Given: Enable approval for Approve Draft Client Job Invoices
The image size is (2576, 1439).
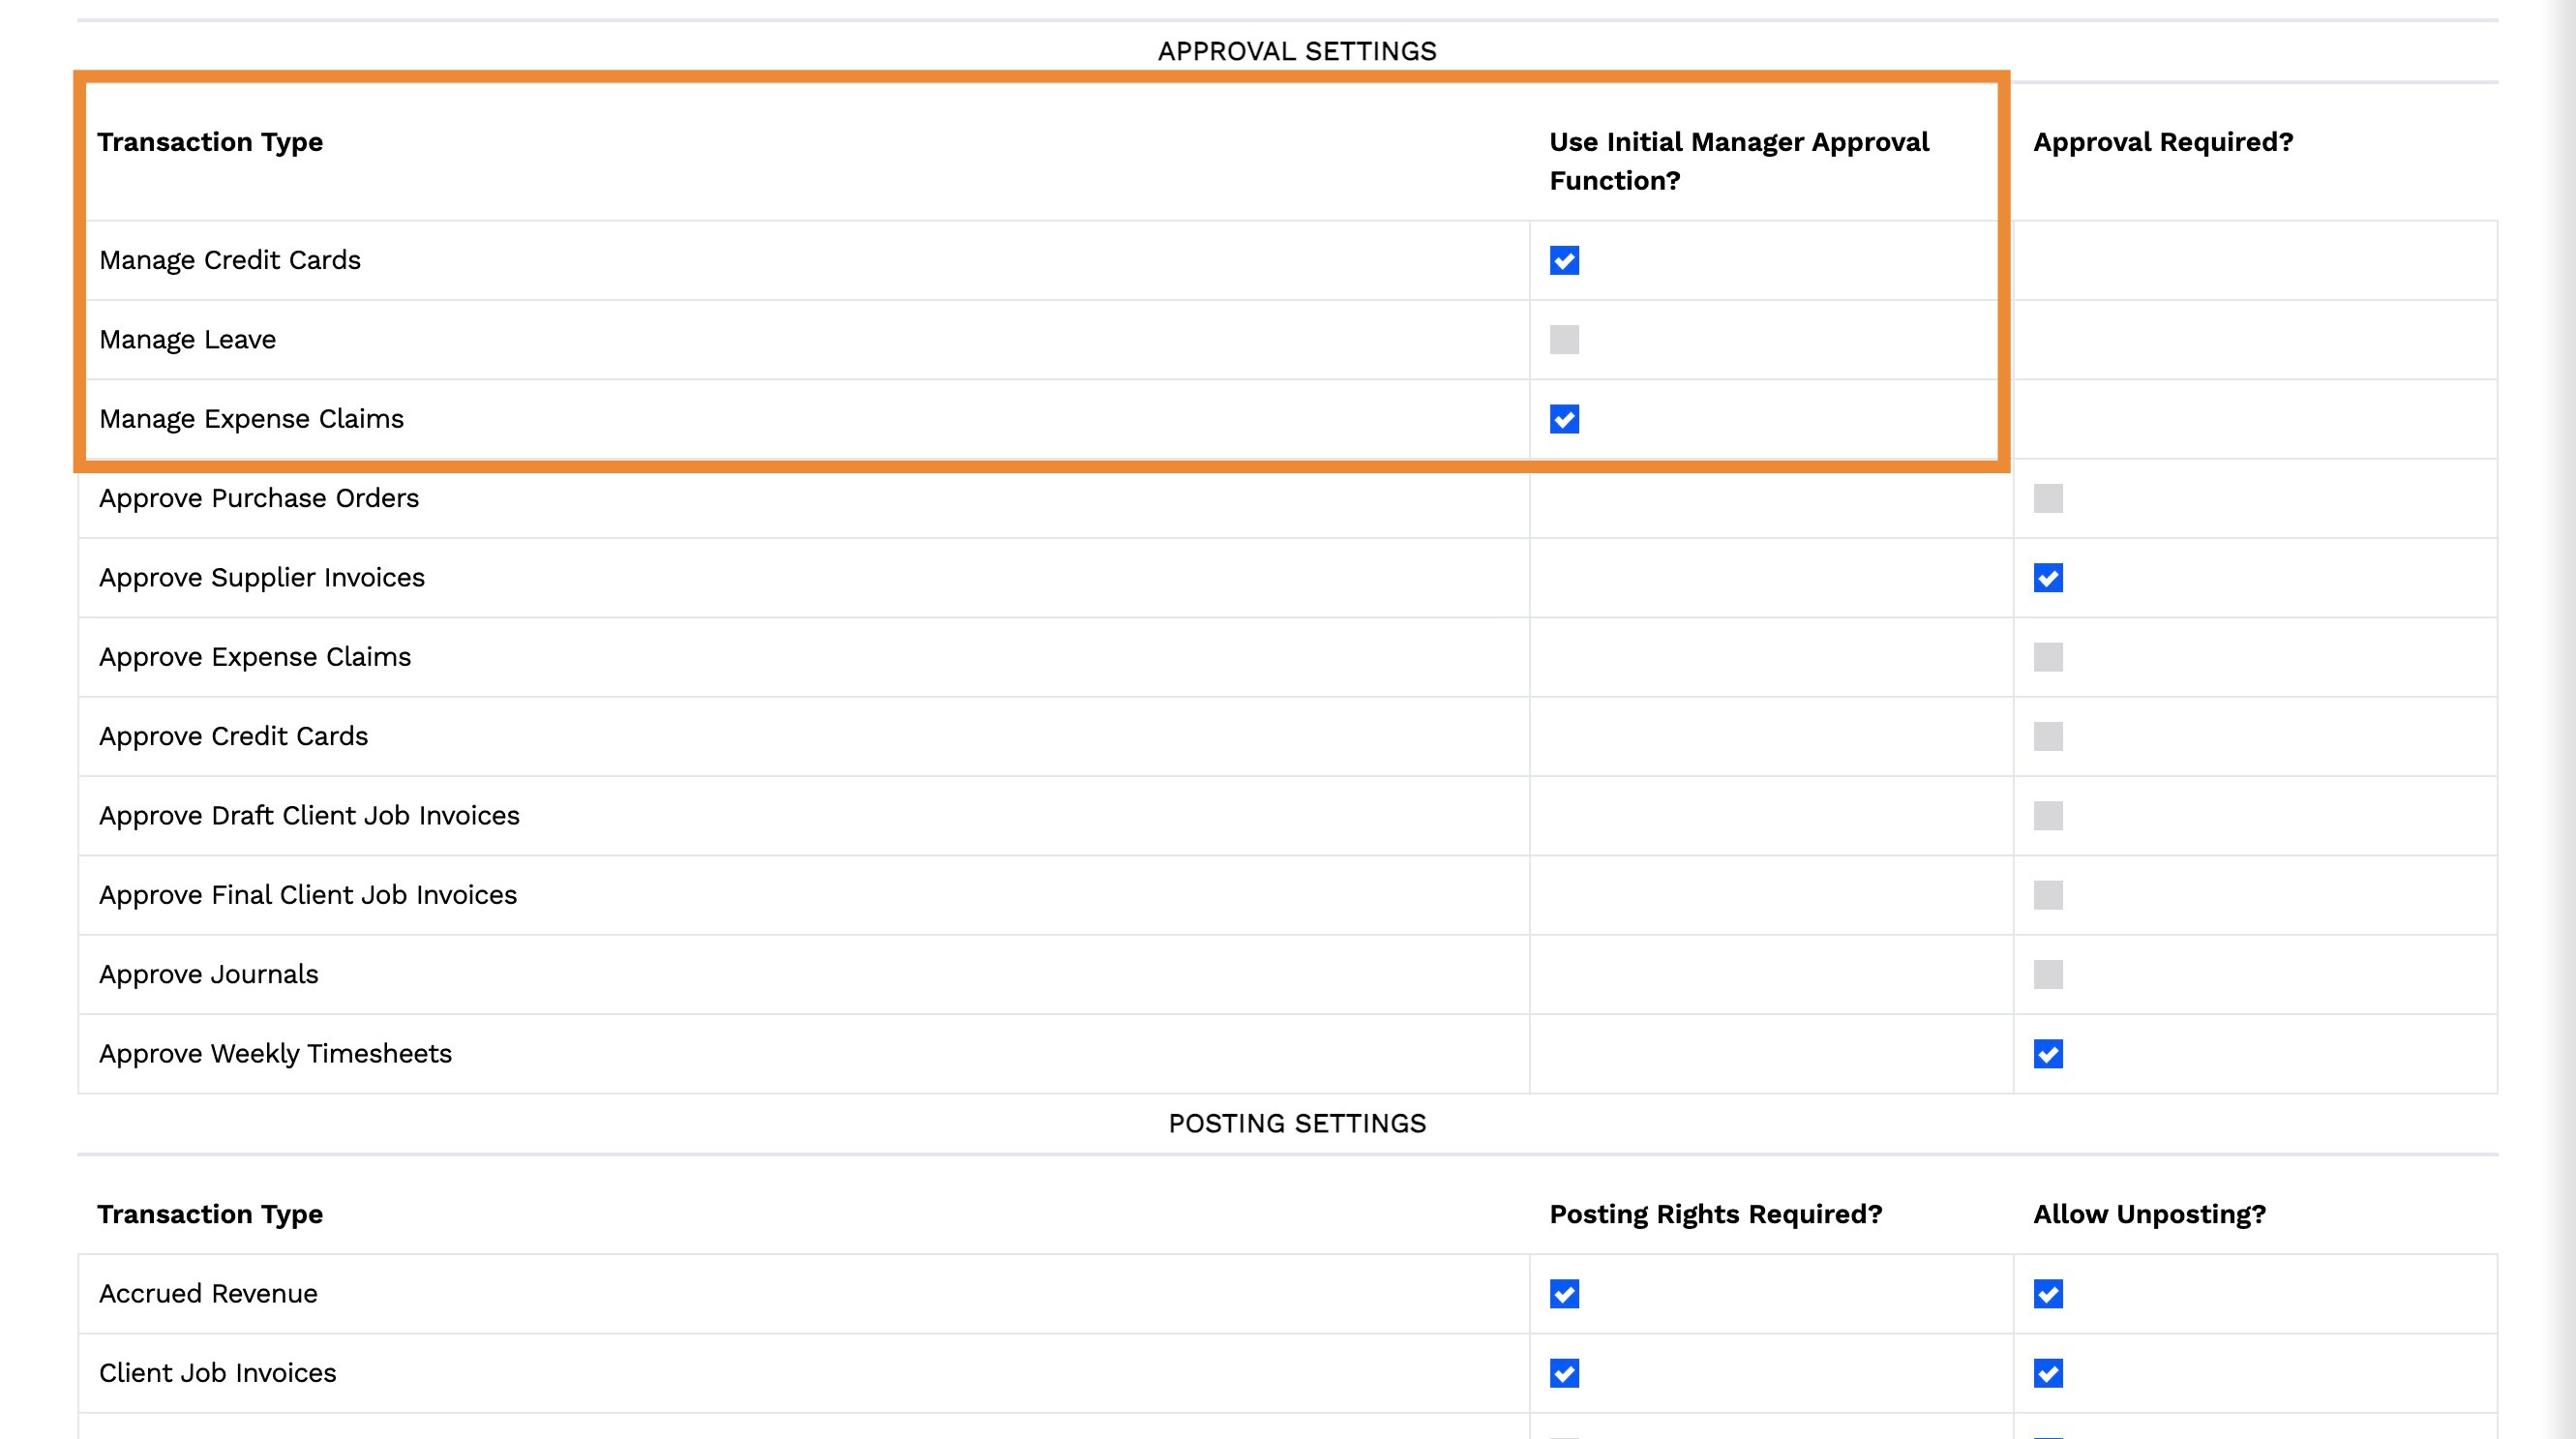Looking at the screenshot, I should click(x=2047, y=816).
